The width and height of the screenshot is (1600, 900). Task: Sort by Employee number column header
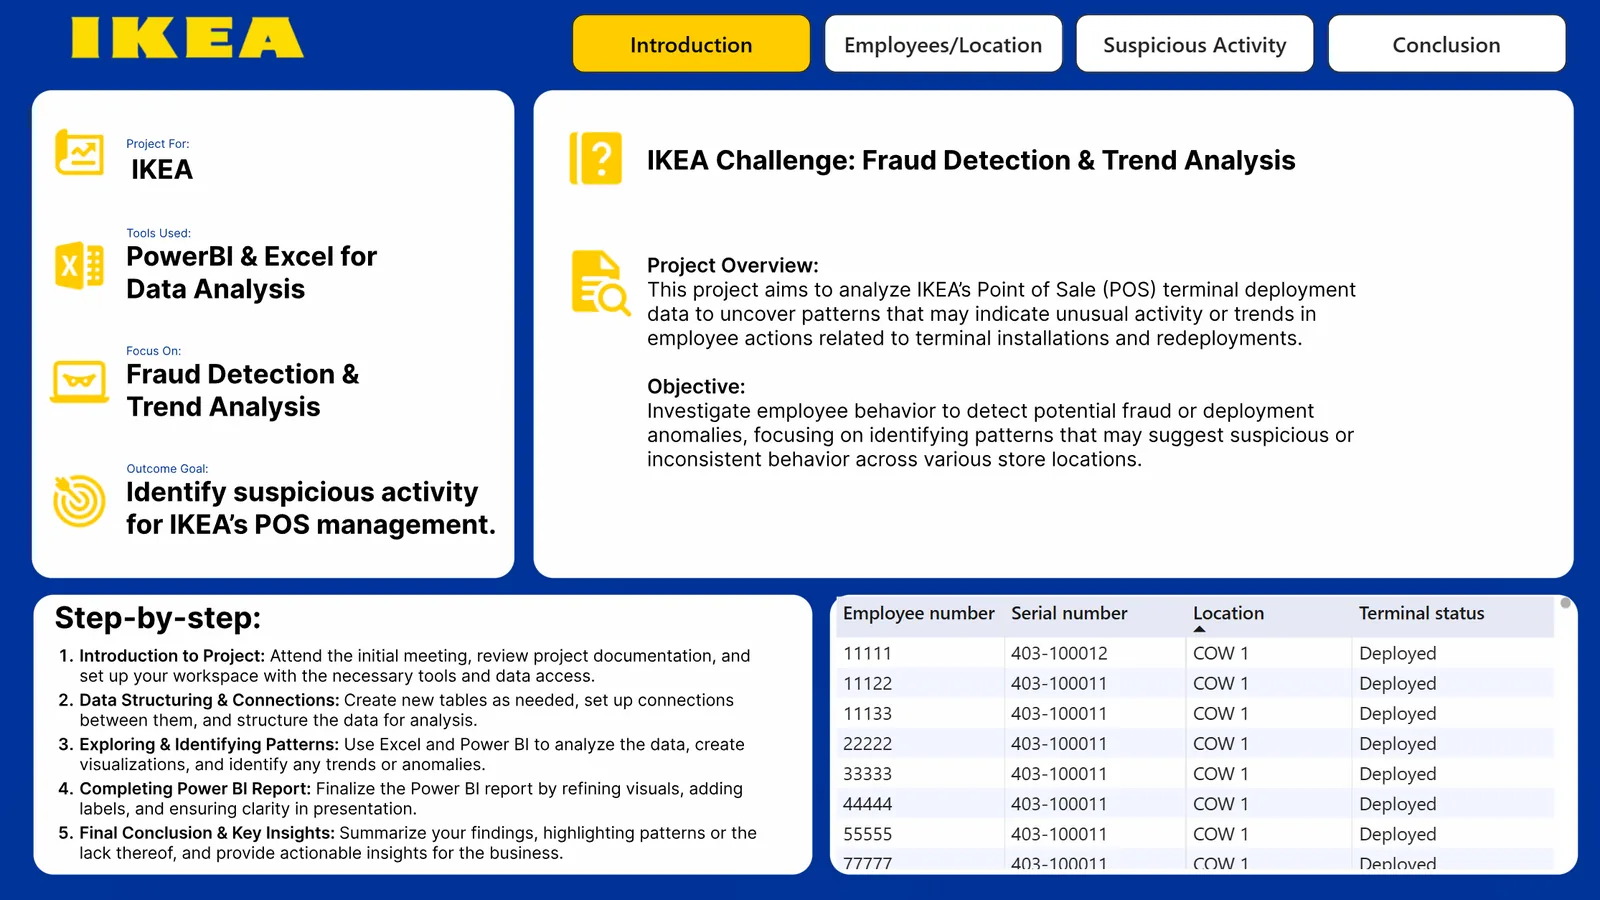coord(919,613)
